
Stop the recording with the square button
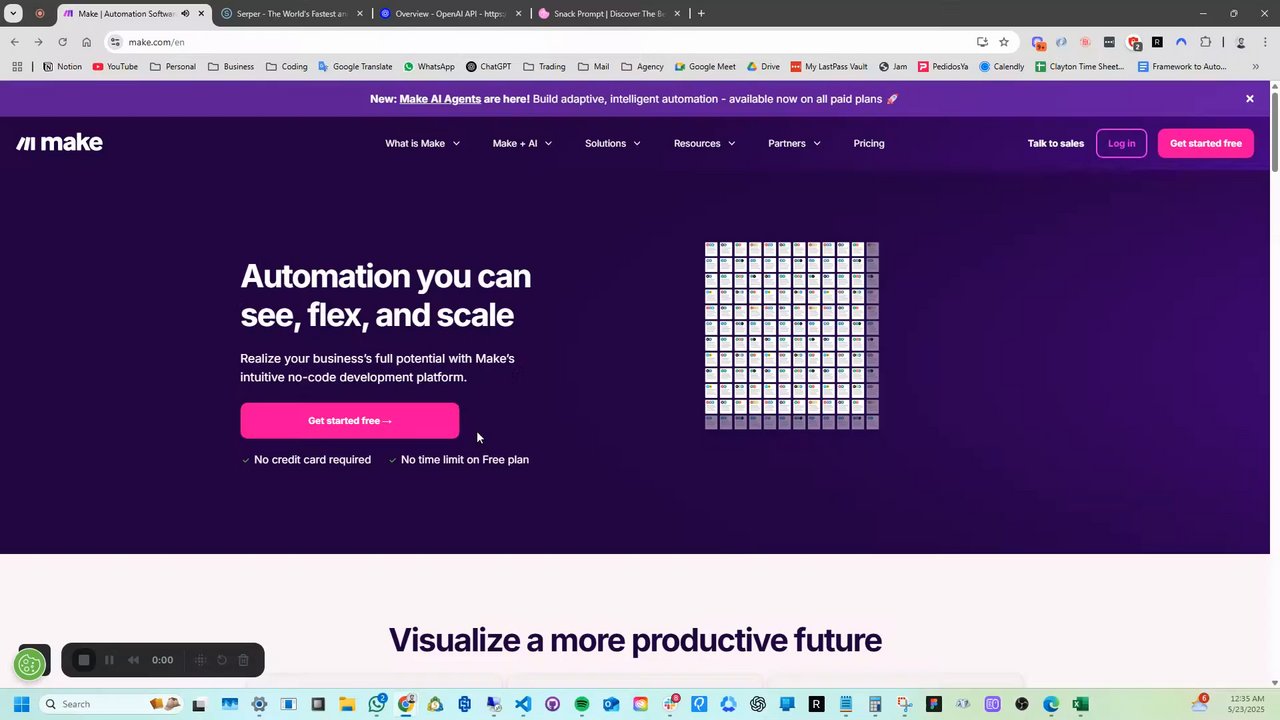click(x=84, y=660)
